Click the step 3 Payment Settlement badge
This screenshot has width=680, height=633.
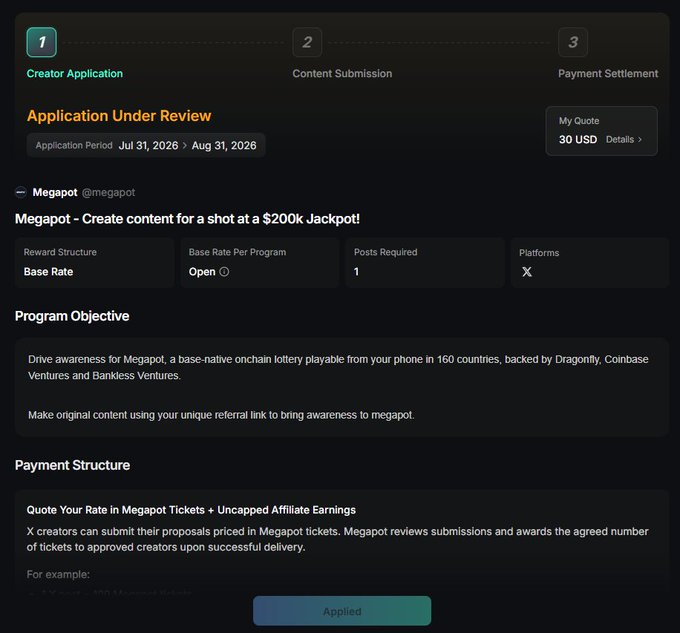tap(573, 42)
